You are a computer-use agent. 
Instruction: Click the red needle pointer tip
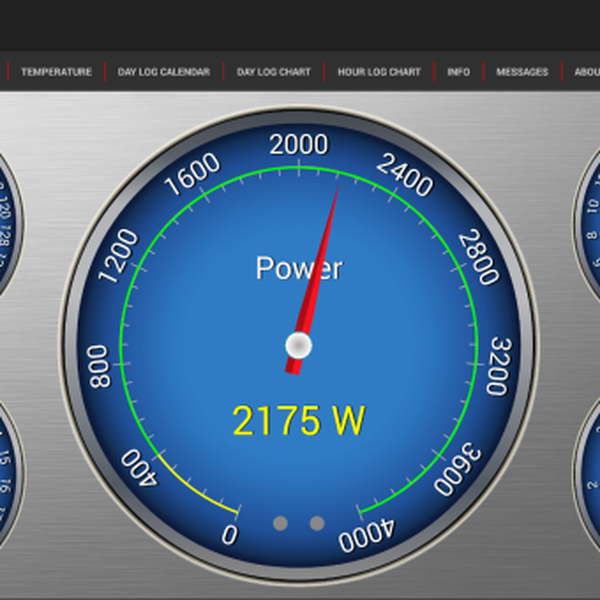click(336, 190)
